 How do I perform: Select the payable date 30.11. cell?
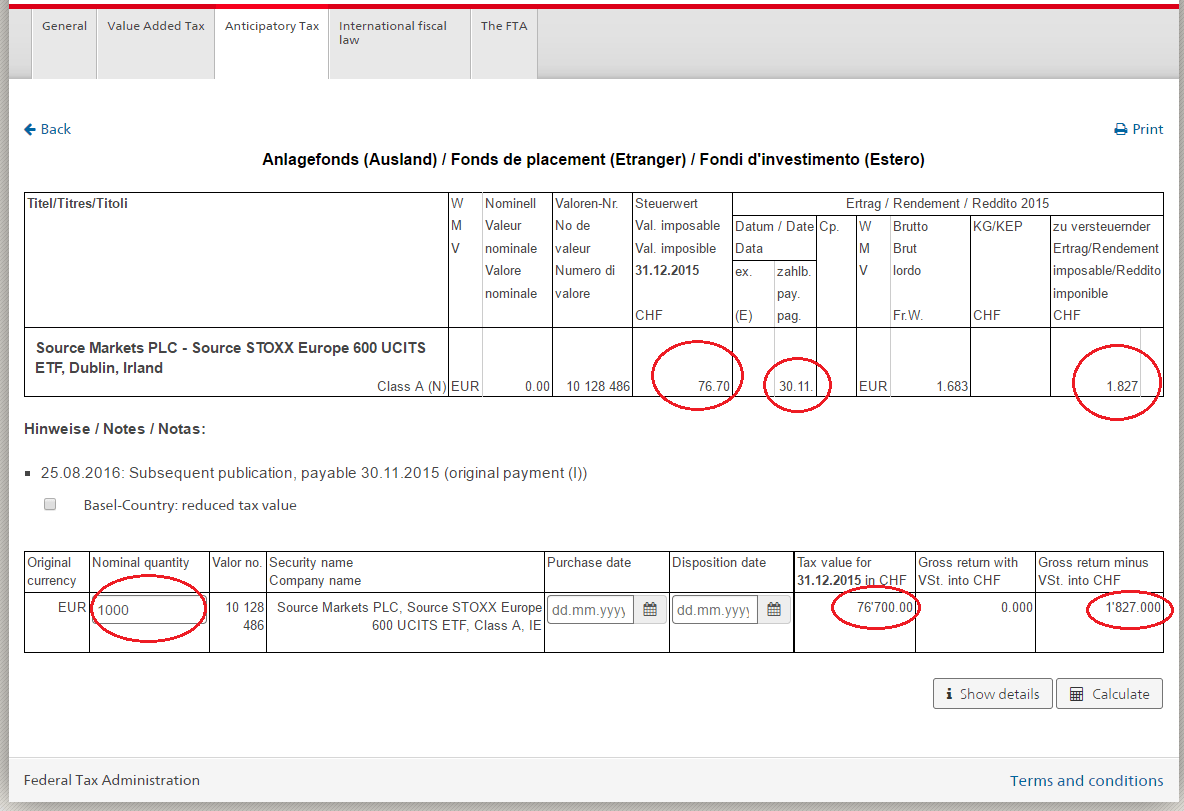click(795, 386)
